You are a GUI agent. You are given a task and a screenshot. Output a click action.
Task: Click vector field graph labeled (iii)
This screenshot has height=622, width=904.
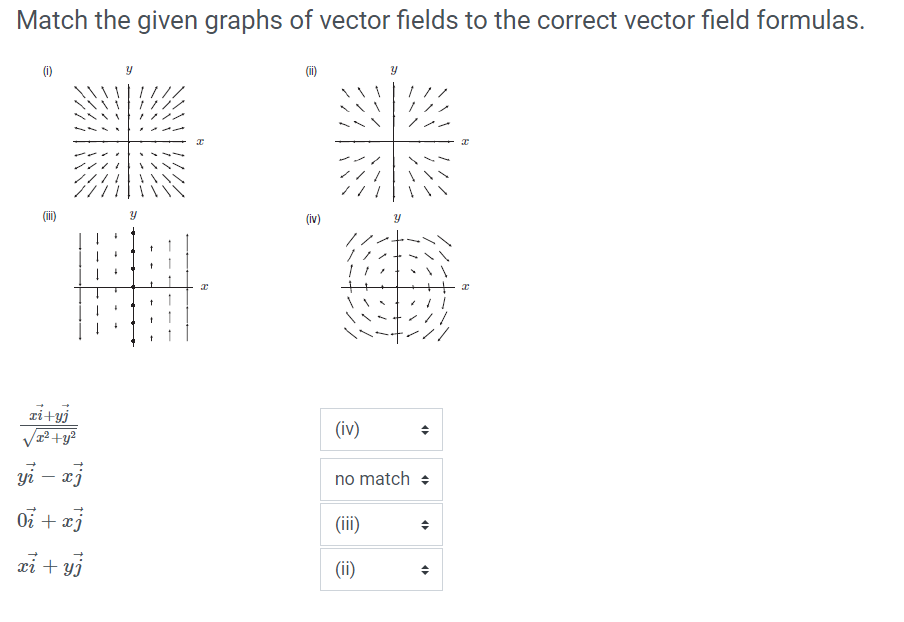tap(135, 285)
